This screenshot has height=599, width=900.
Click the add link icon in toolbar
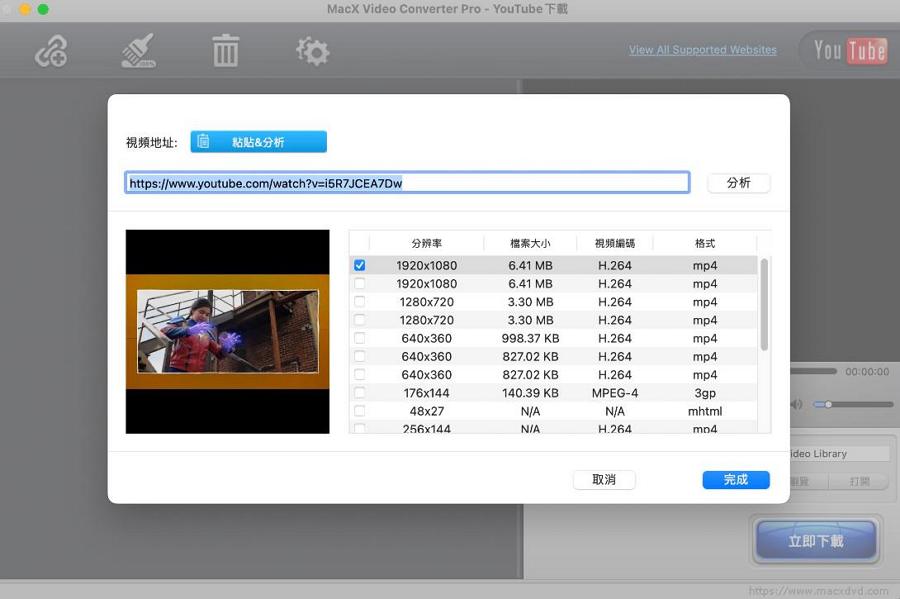51,51
